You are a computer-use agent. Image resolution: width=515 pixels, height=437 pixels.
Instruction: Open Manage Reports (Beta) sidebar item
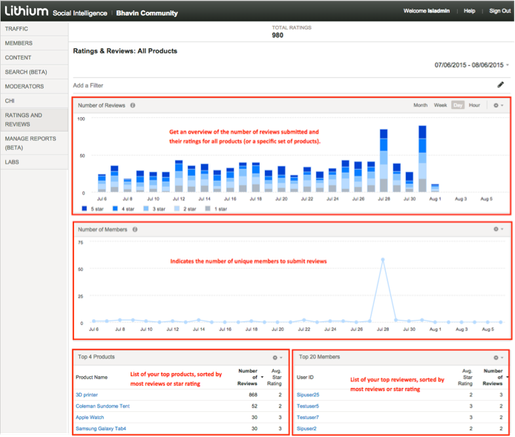pos(34,143)
